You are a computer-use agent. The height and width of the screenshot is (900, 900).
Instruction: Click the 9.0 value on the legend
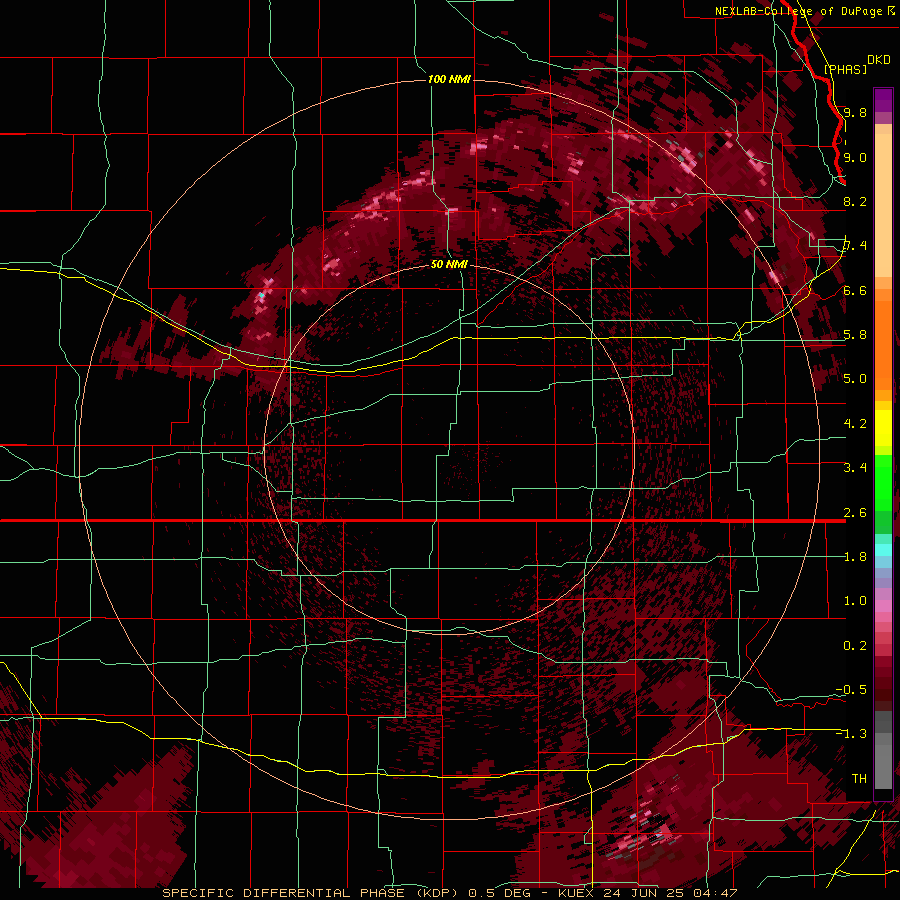tap(855, 157)
